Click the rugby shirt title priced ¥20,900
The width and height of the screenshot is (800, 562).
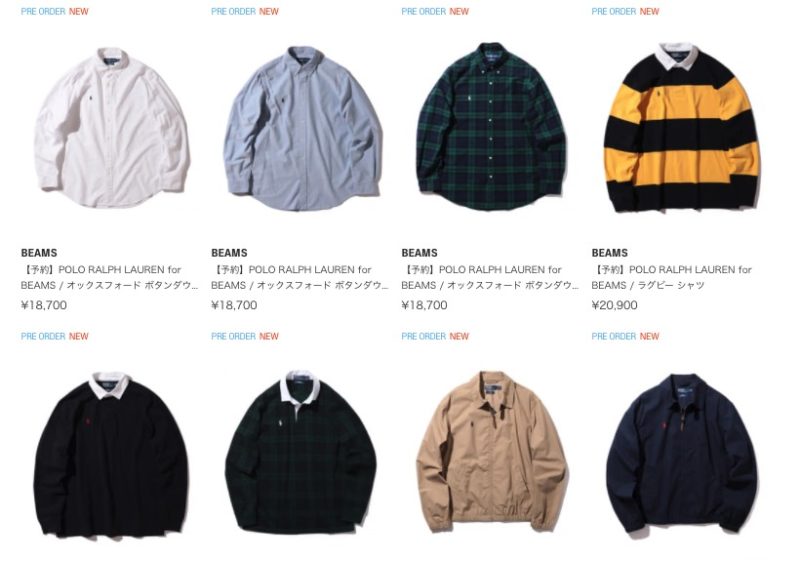click(x=671, y=277)
